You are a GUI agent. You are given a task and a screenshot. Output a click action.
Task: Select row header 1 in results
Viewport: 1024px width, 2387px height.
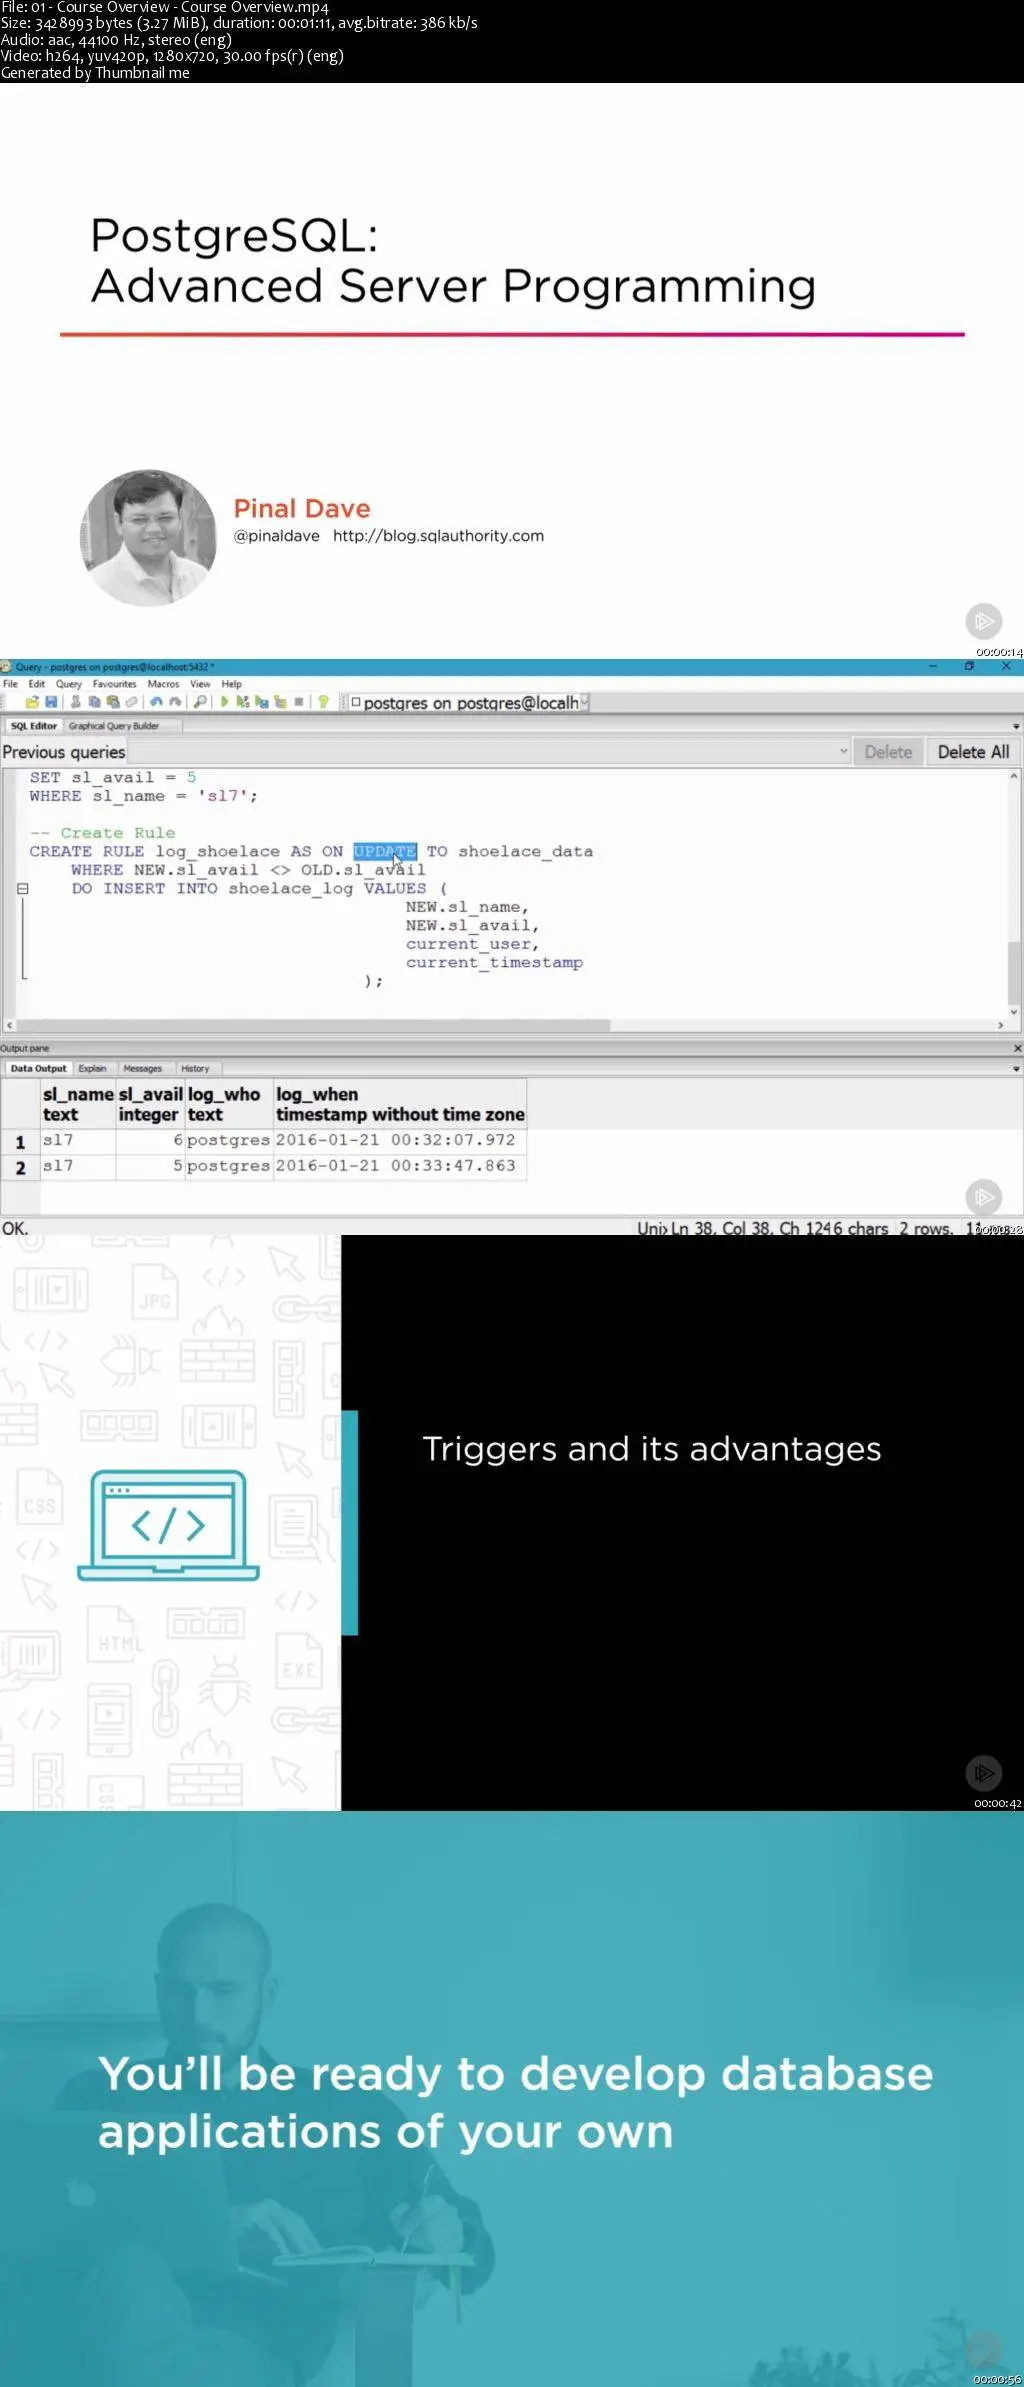pos(20,1141)
